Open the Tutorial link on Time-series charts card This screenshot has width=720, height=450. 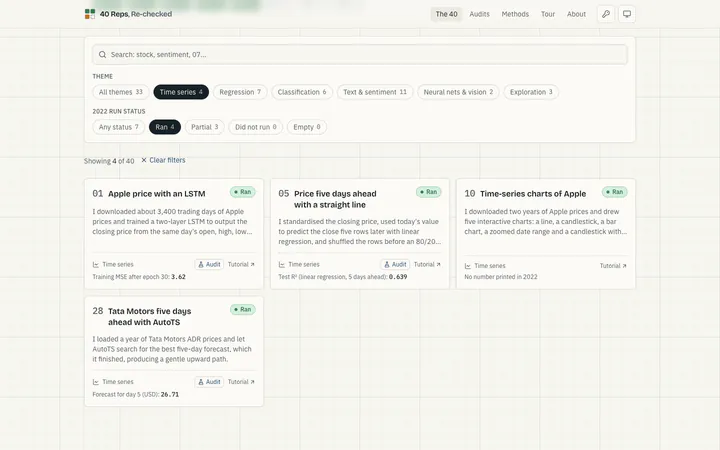(613, 266)
